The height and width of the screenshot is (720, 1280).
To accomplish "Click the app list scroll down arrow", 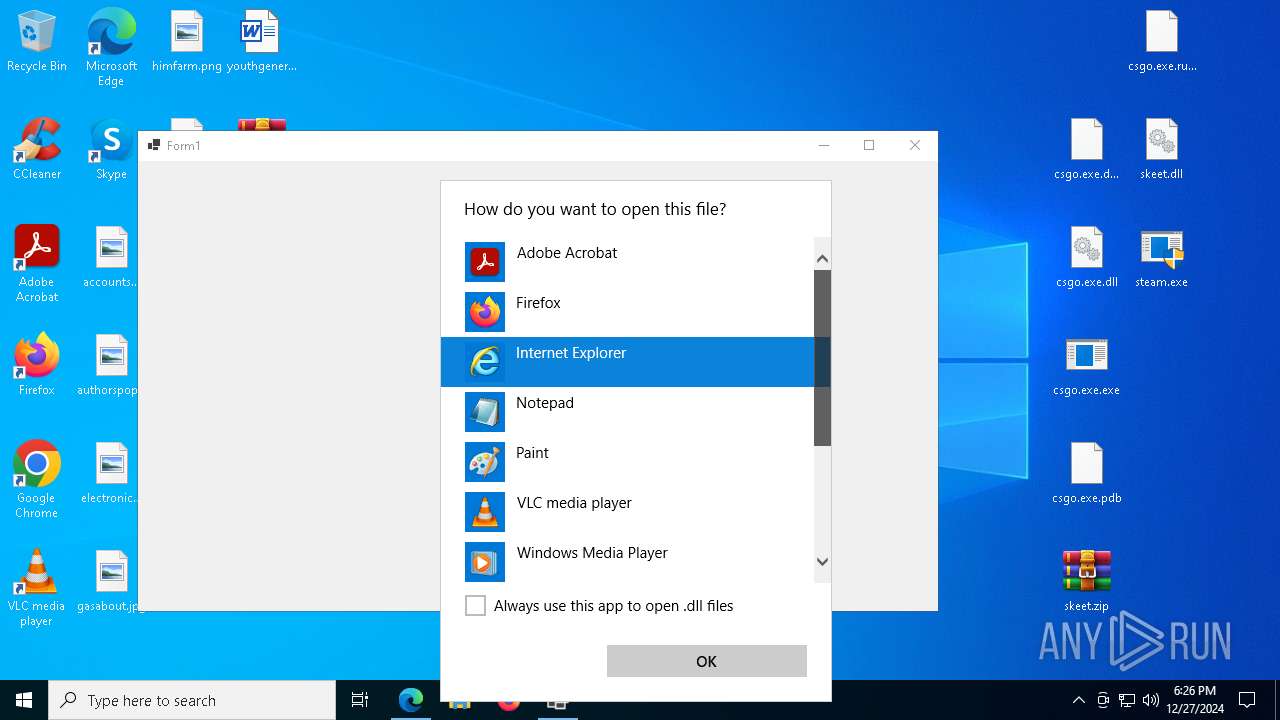I will (822, 562).
